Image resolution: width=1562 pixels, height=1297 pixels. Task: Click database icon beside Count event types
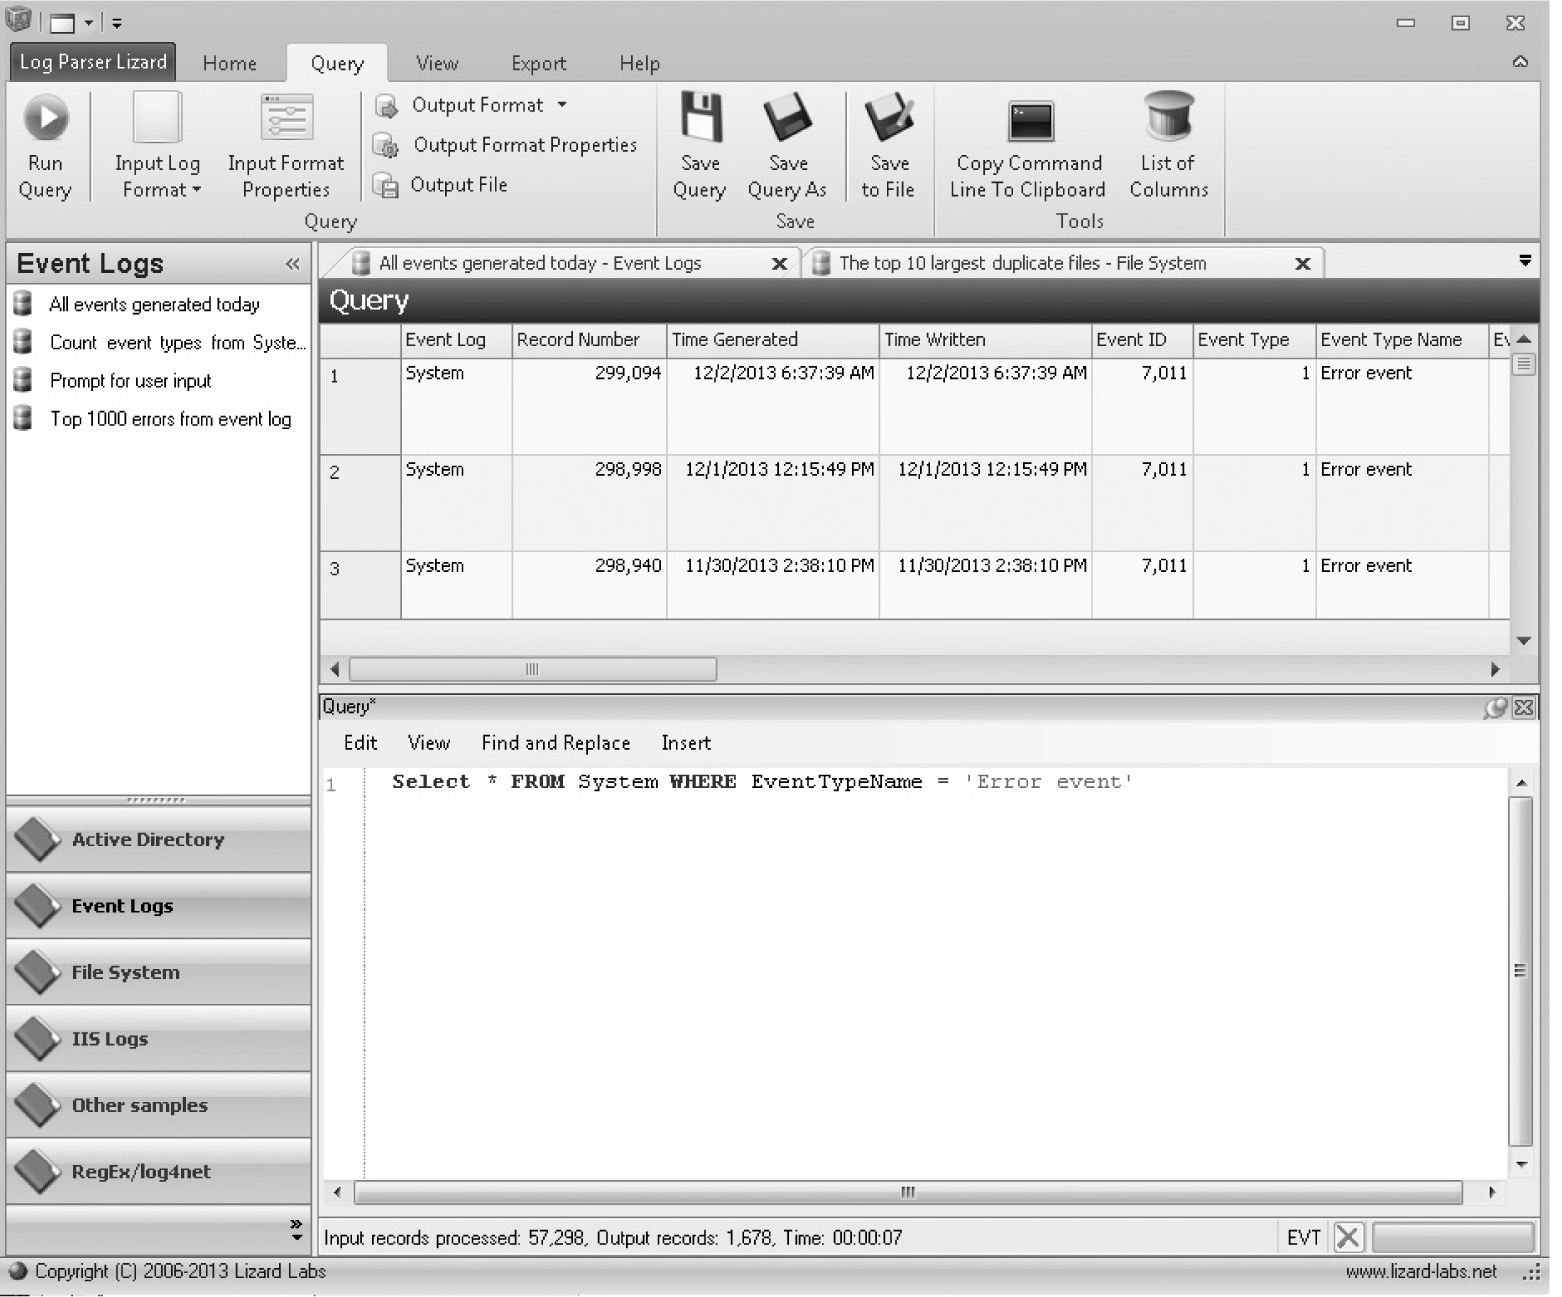click(x=23, y=342)
